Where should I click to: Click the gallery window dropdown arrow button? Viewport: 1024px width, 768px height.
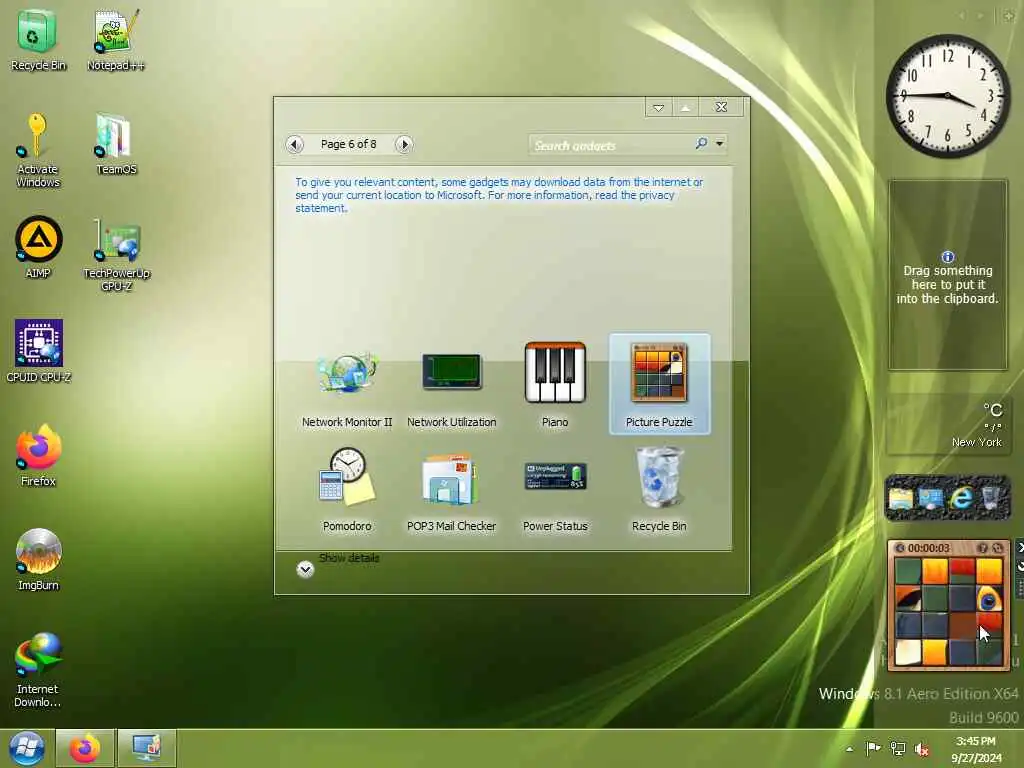[x=658, y=107]
